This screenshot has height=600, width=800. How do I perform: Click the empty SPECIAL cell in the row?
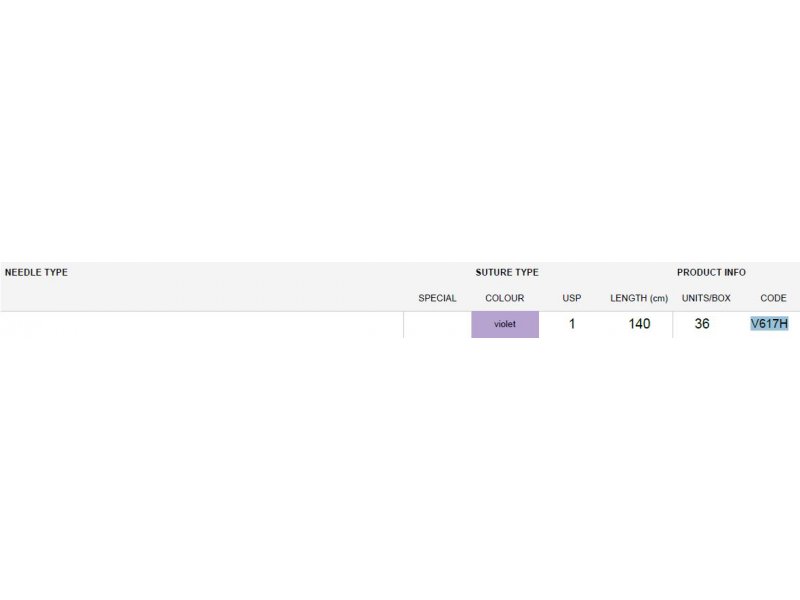pos(437,324)
